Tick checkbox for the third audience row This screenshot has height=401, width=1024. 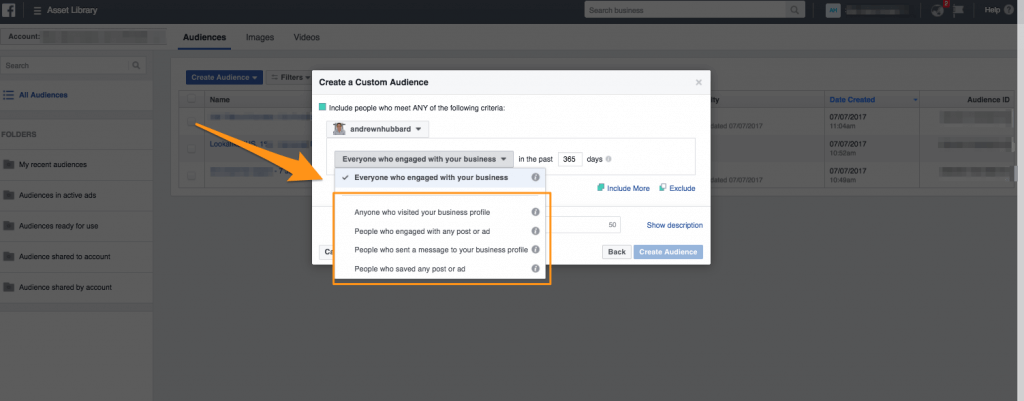[x=191, y=176]
